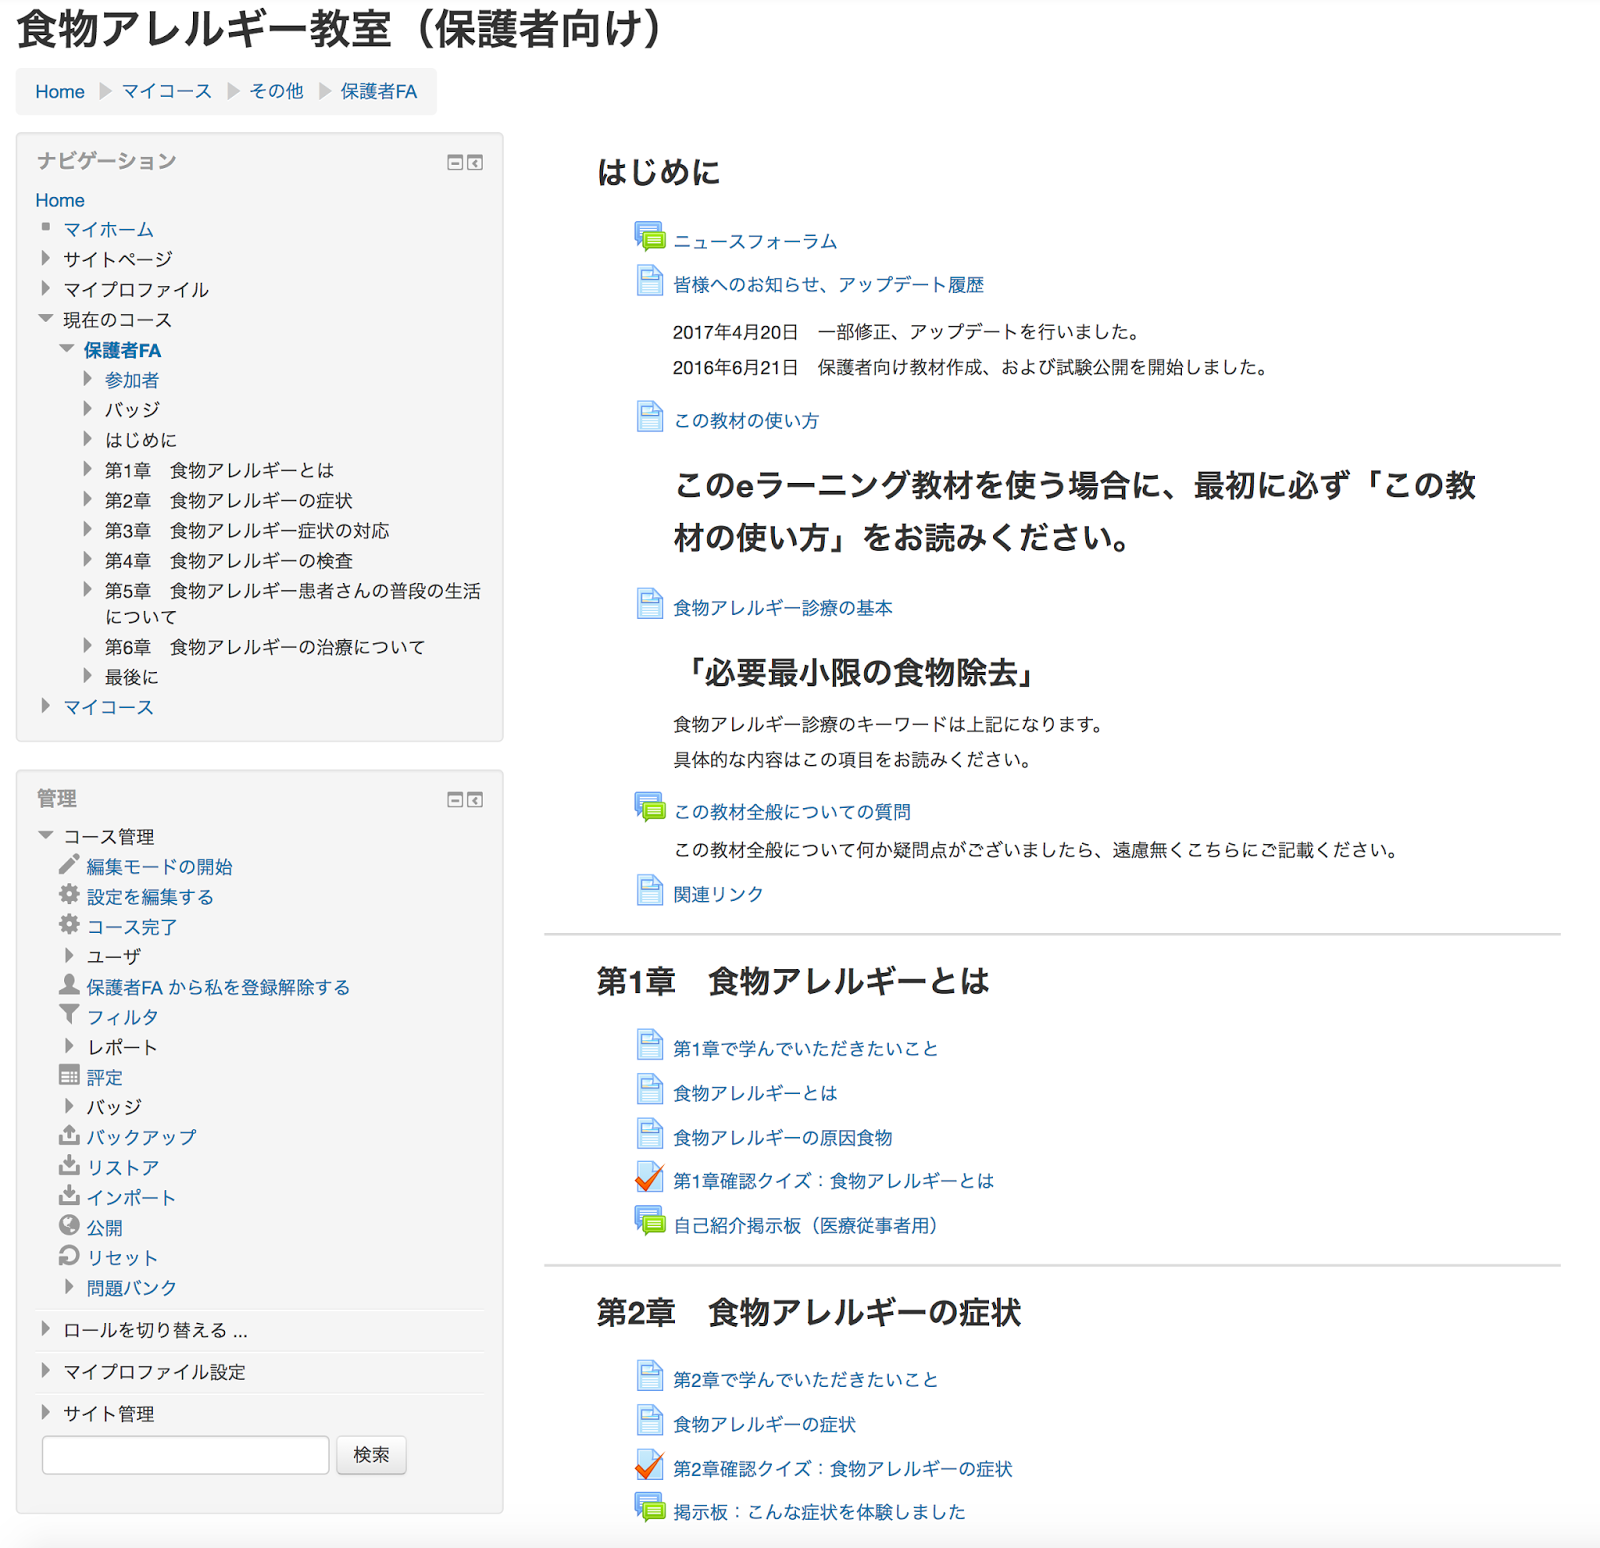Image resolution: width=1600 pixels, height=1548 pixels.
Task: Click the funnel icon next to フィルタ
Action: (x=69, y=1014)
